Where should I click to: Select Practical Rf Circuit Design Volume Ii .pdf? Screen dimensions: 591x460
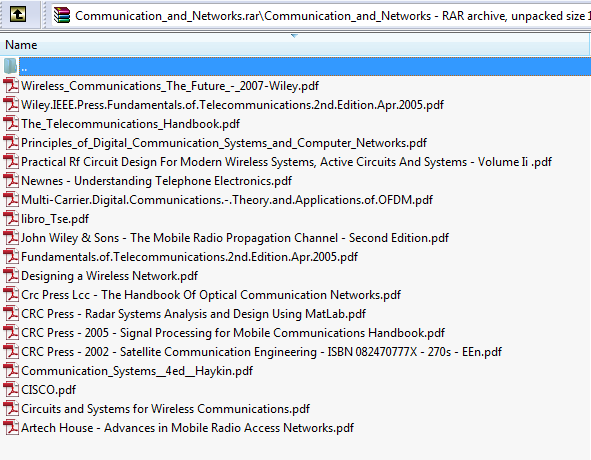click(286, 162)
